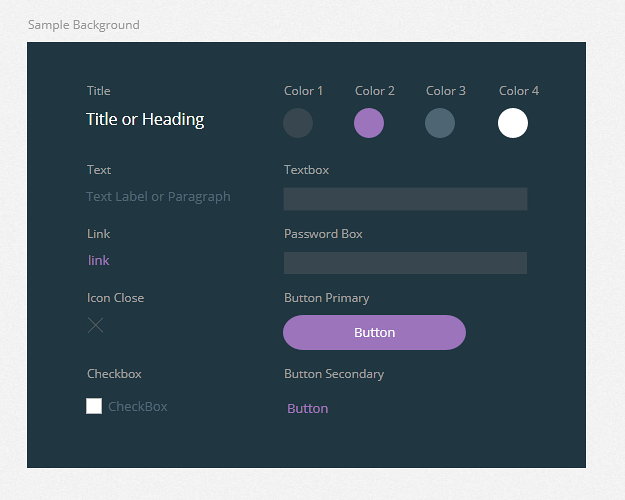Click the Sample Background heading
The width and height of the screenshot is (625, 500).
84,25
